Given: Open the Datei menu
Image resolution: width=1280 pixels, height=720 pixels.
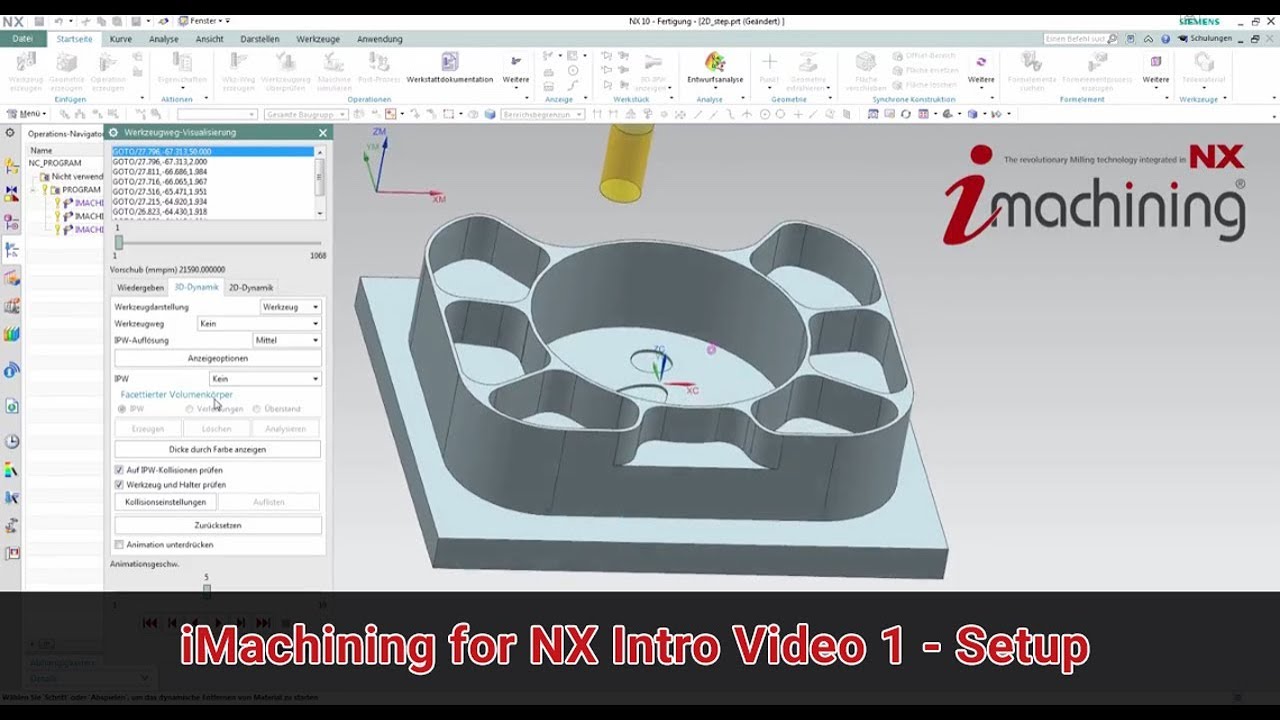Looking at the screenshot, I should [23, 39].
